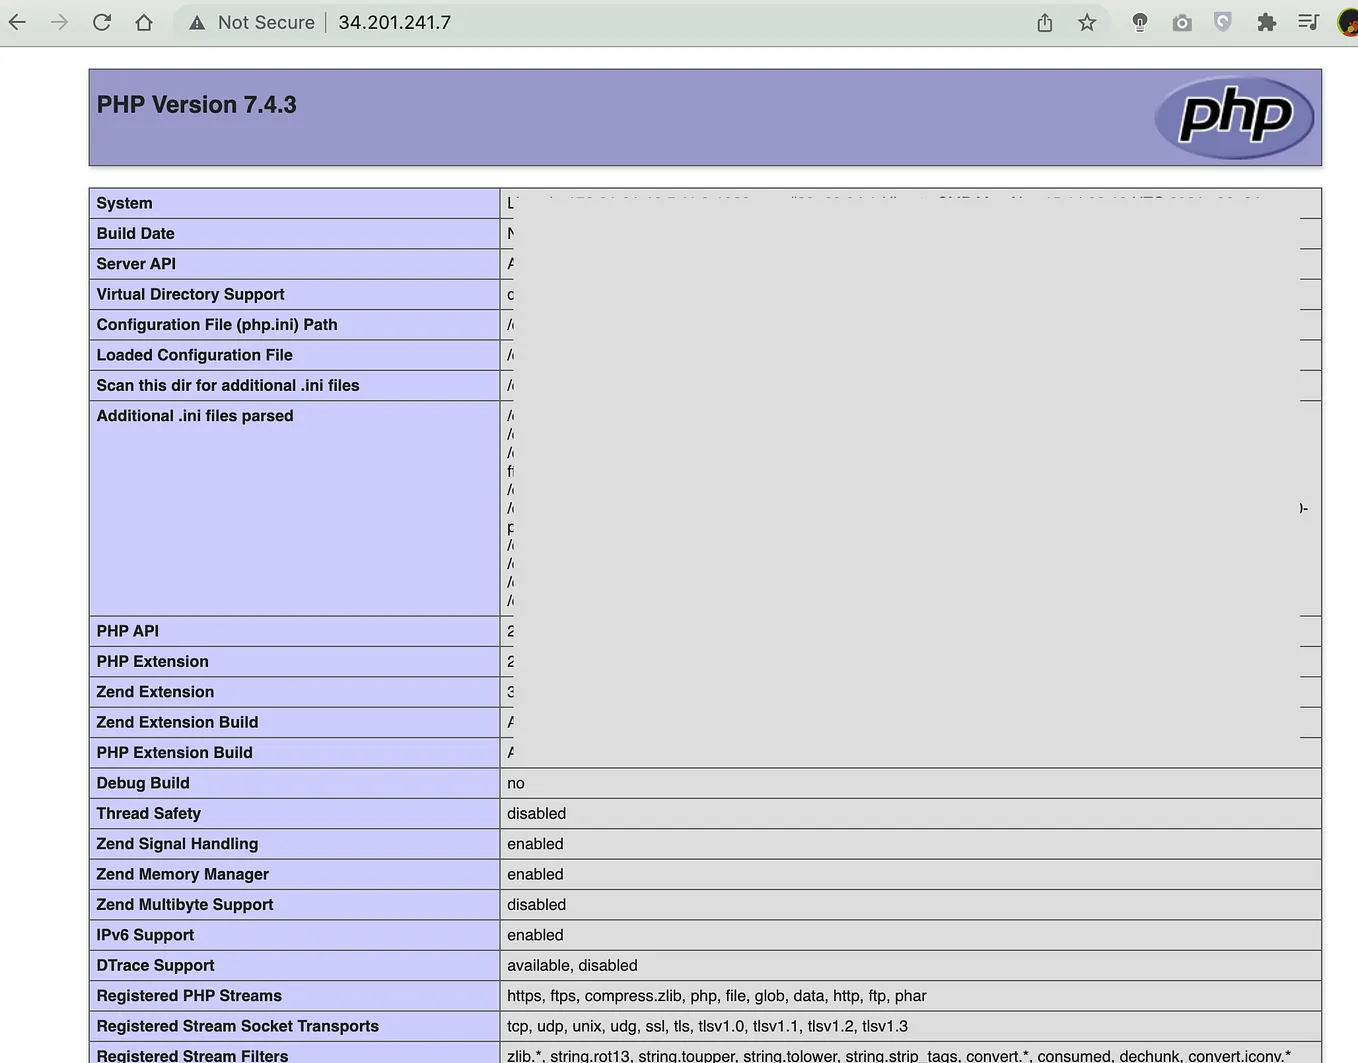Select Additional .ini files parsed label

click(195, 416)
